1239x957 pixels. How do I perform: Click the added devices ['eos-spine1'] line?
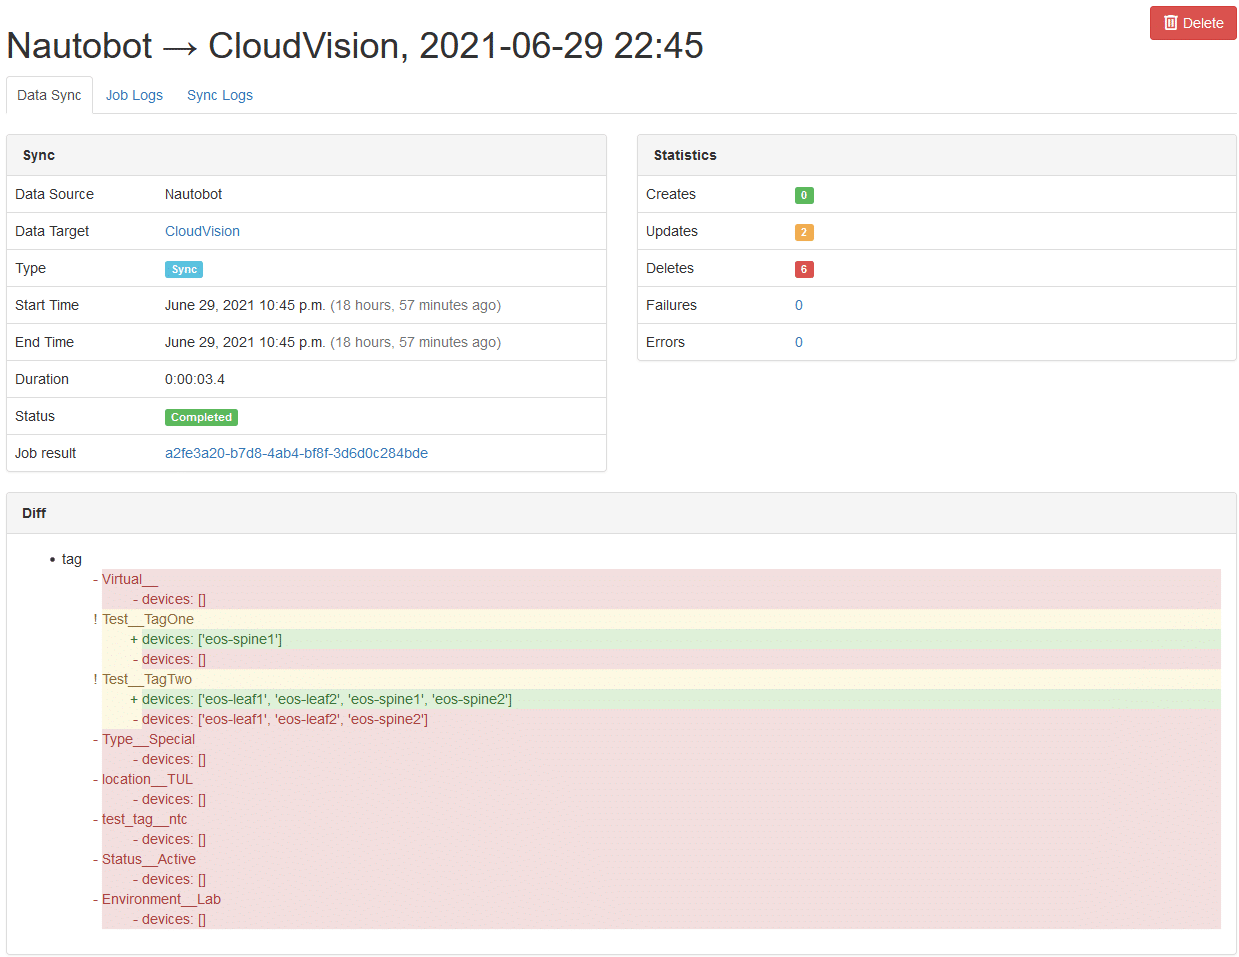point(212,639)
